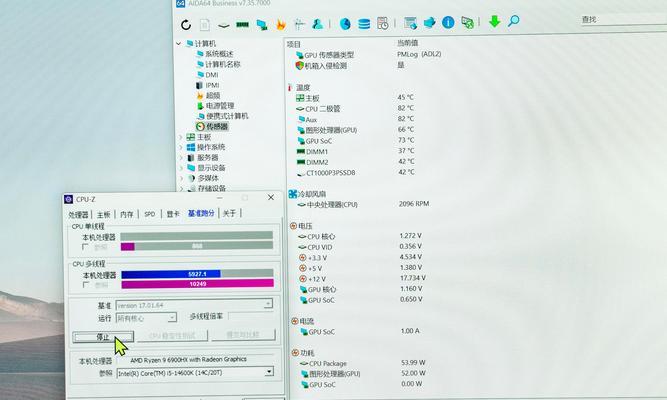The width and height of the screenshot is (667, 400).
Task: Switch to the 处理器 tab in CPU-Z
Action: point(79,214)
